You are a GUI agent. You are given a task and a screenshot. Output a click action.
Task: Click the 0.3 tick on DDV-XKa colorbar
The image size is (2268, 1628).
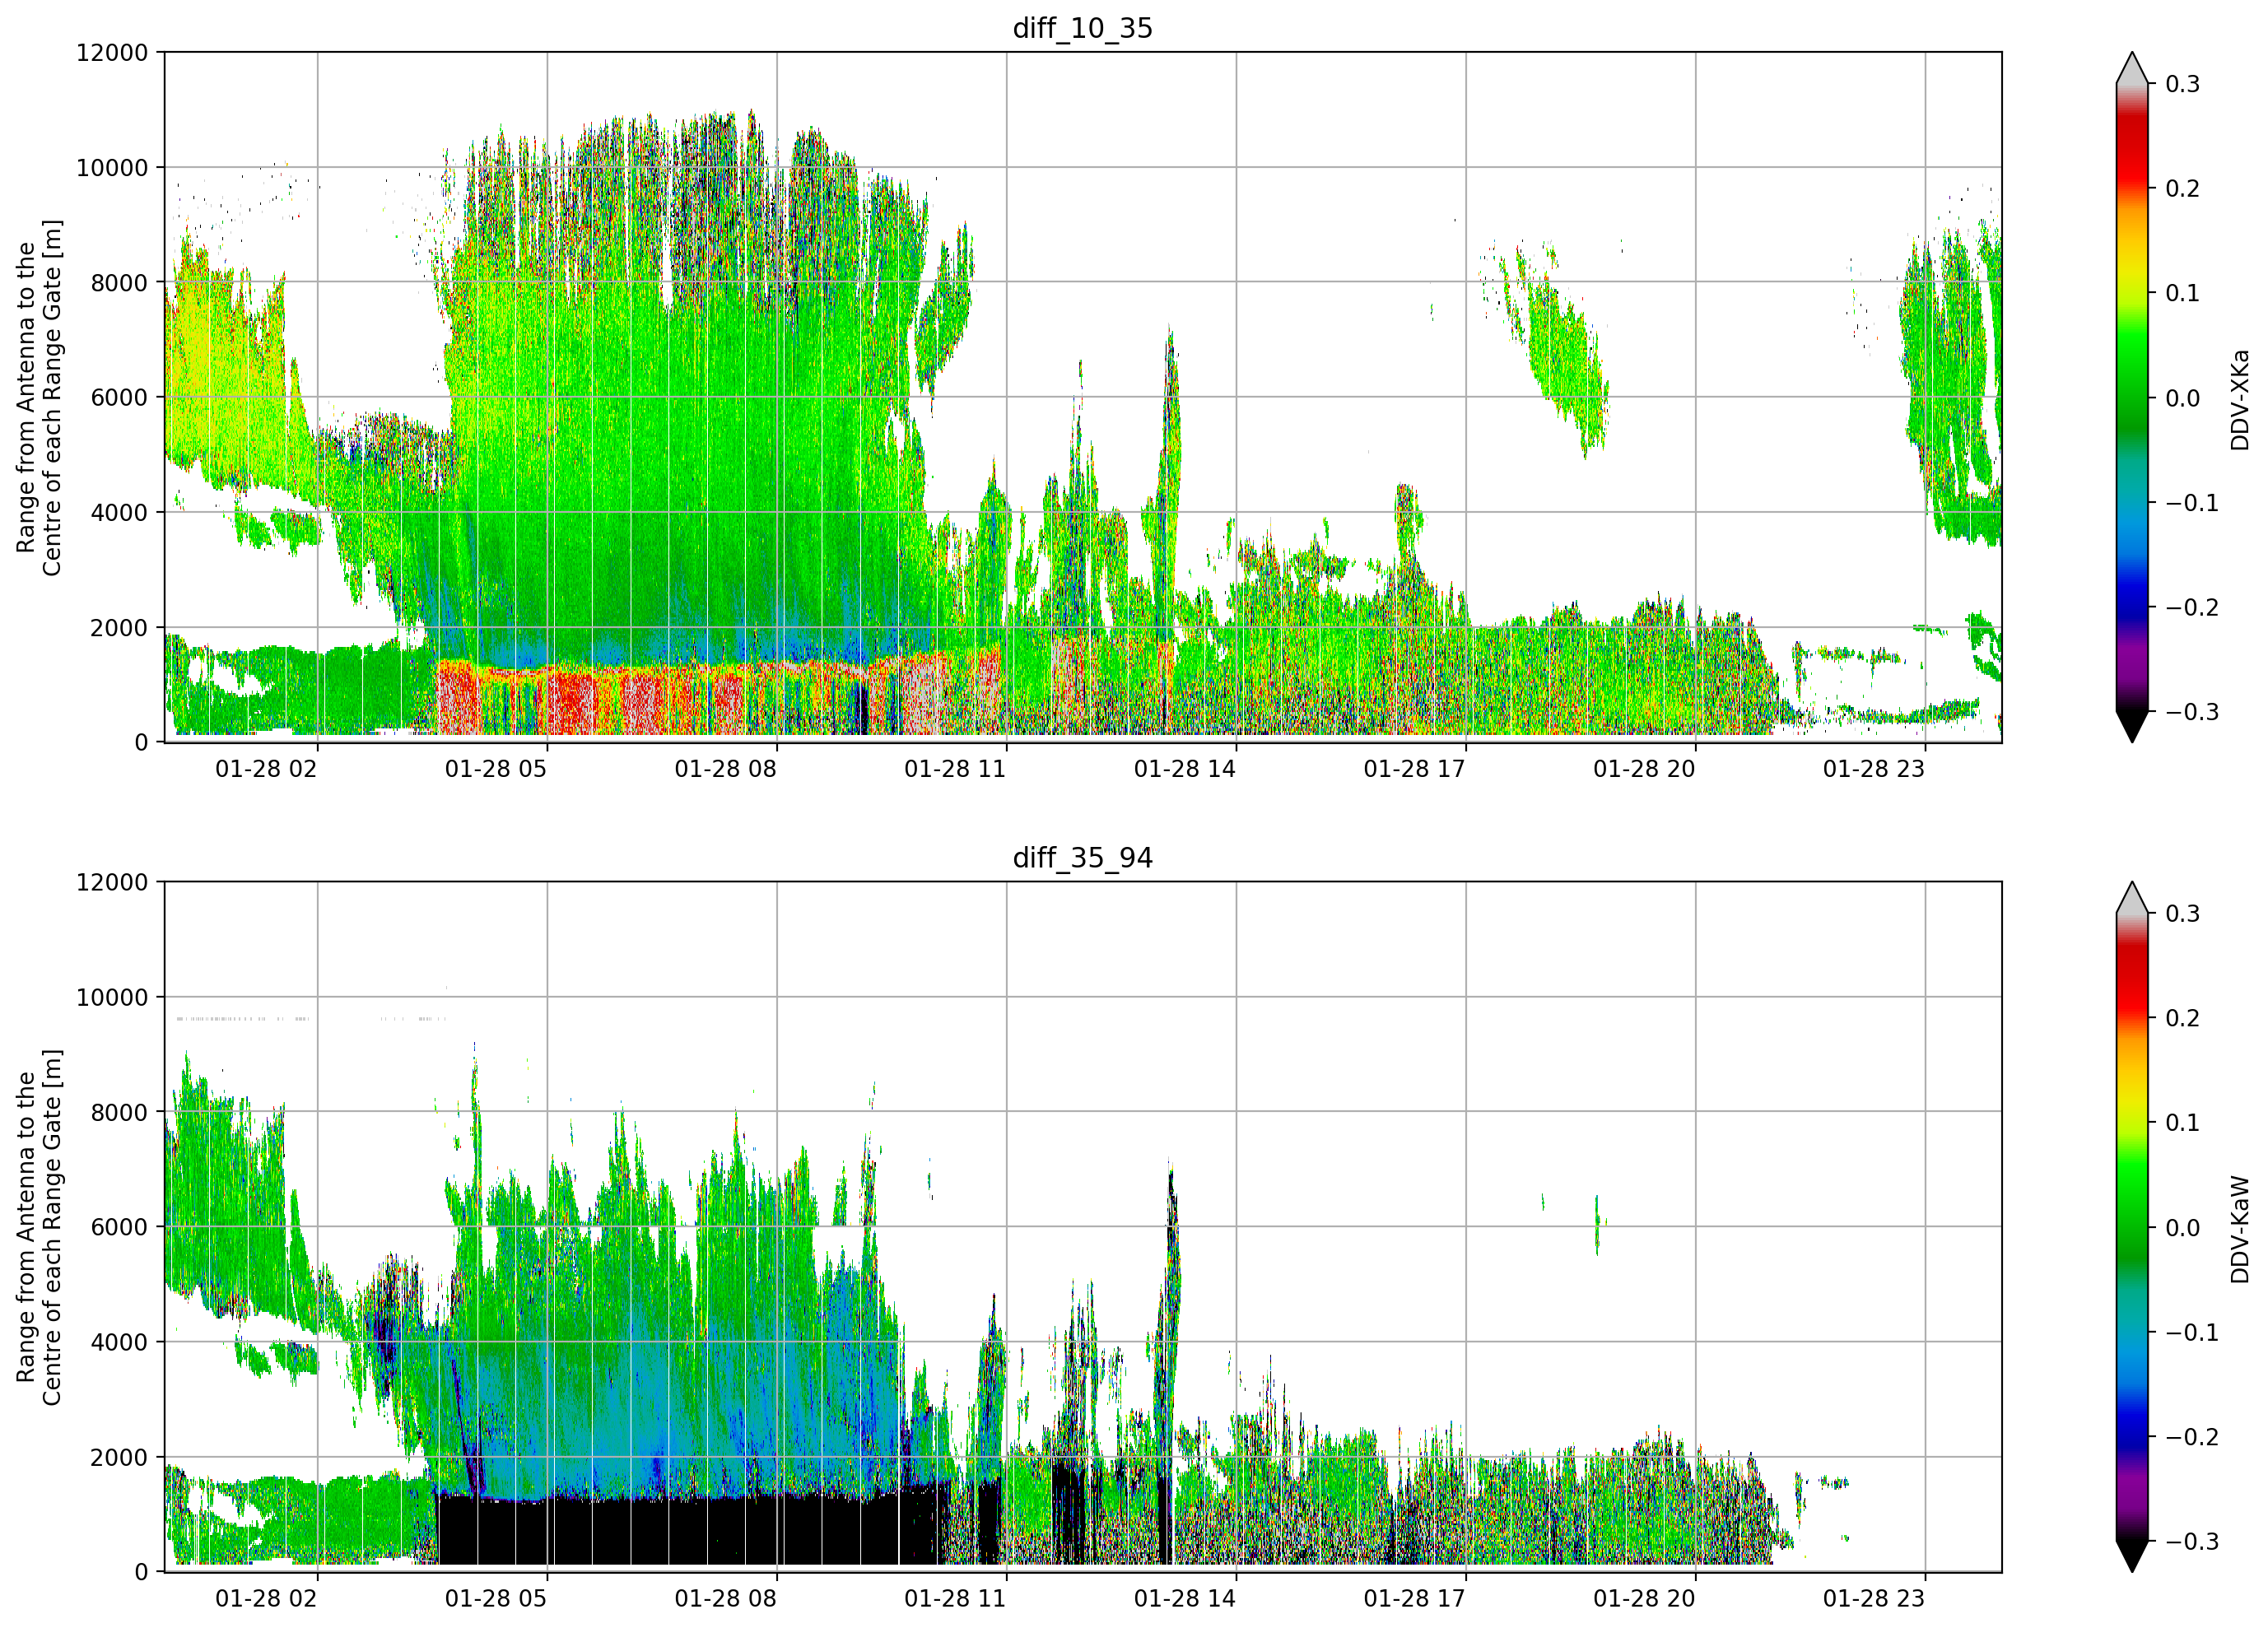[2182, 84]
